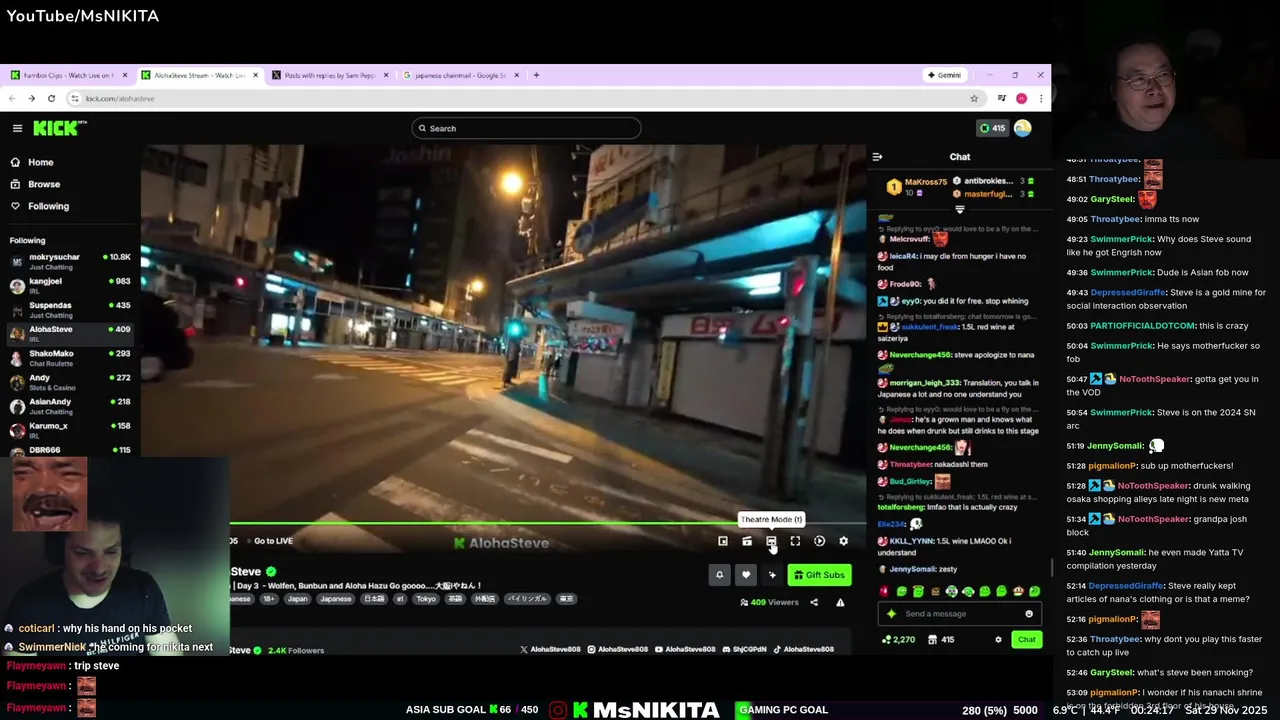Close the AlohaSteve Stream tab

[x=256, y=75]
